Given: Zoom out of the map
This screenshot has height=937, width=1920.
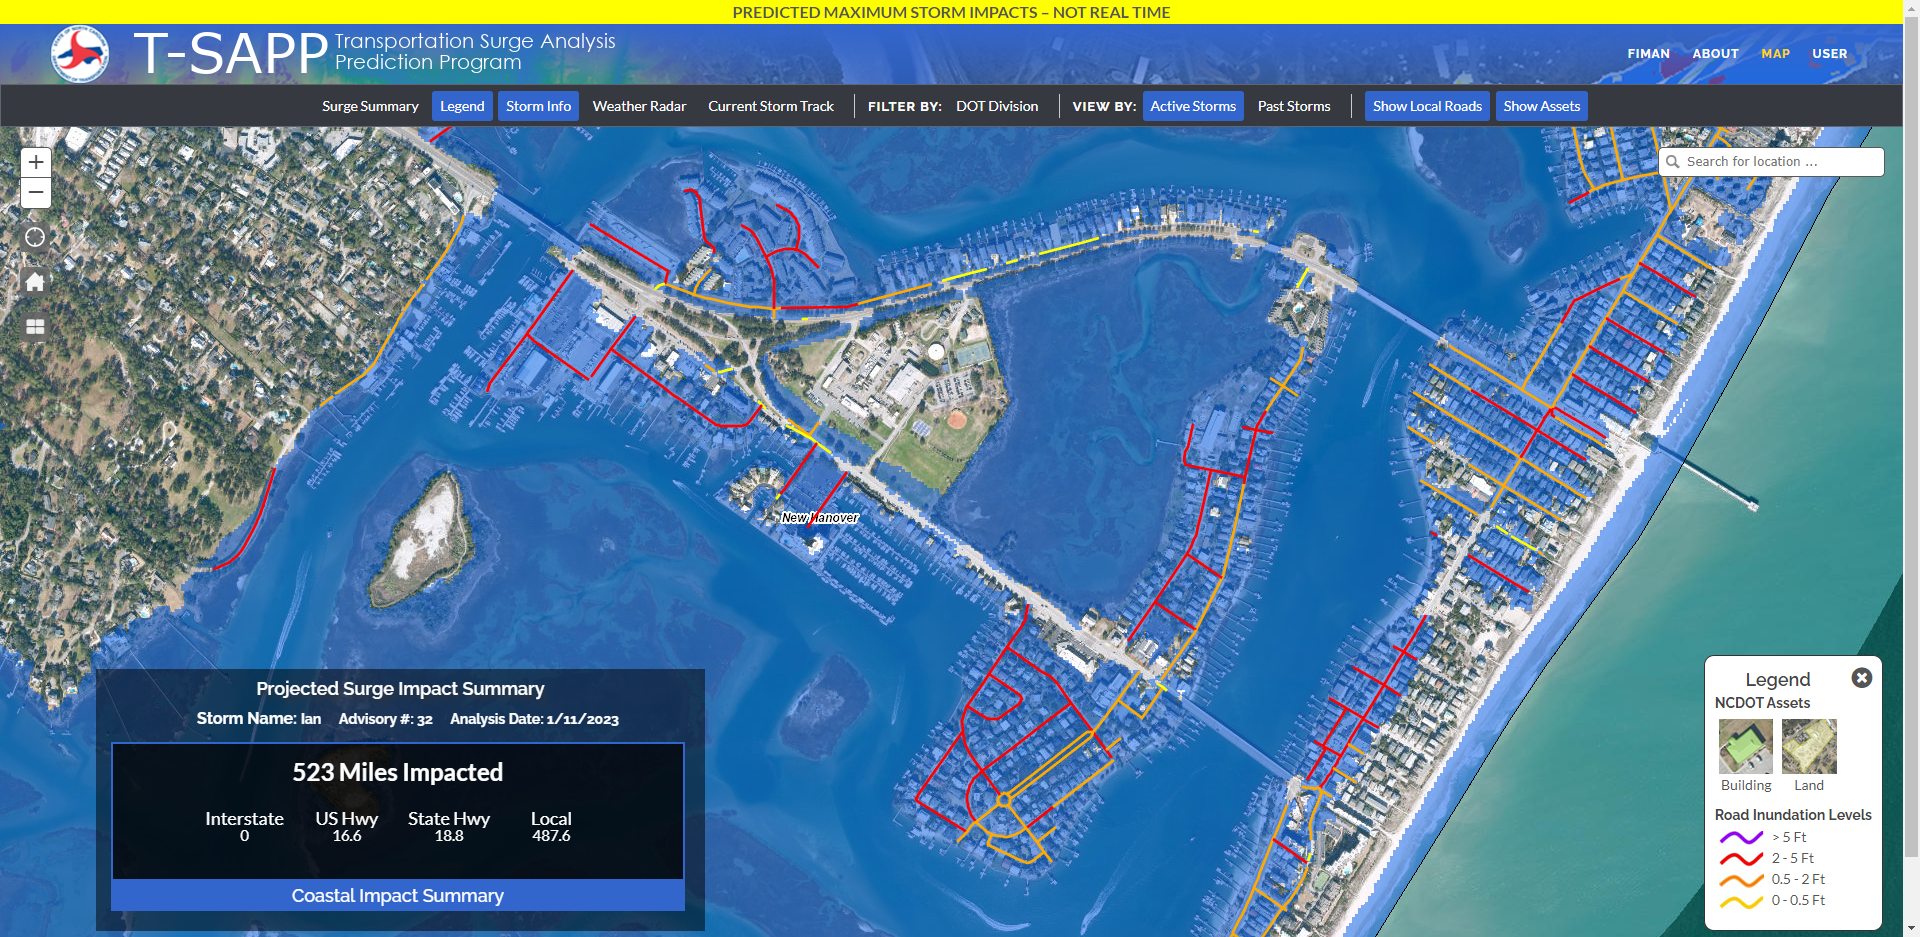Looking at the screenshot, I should tap(36, 193).
